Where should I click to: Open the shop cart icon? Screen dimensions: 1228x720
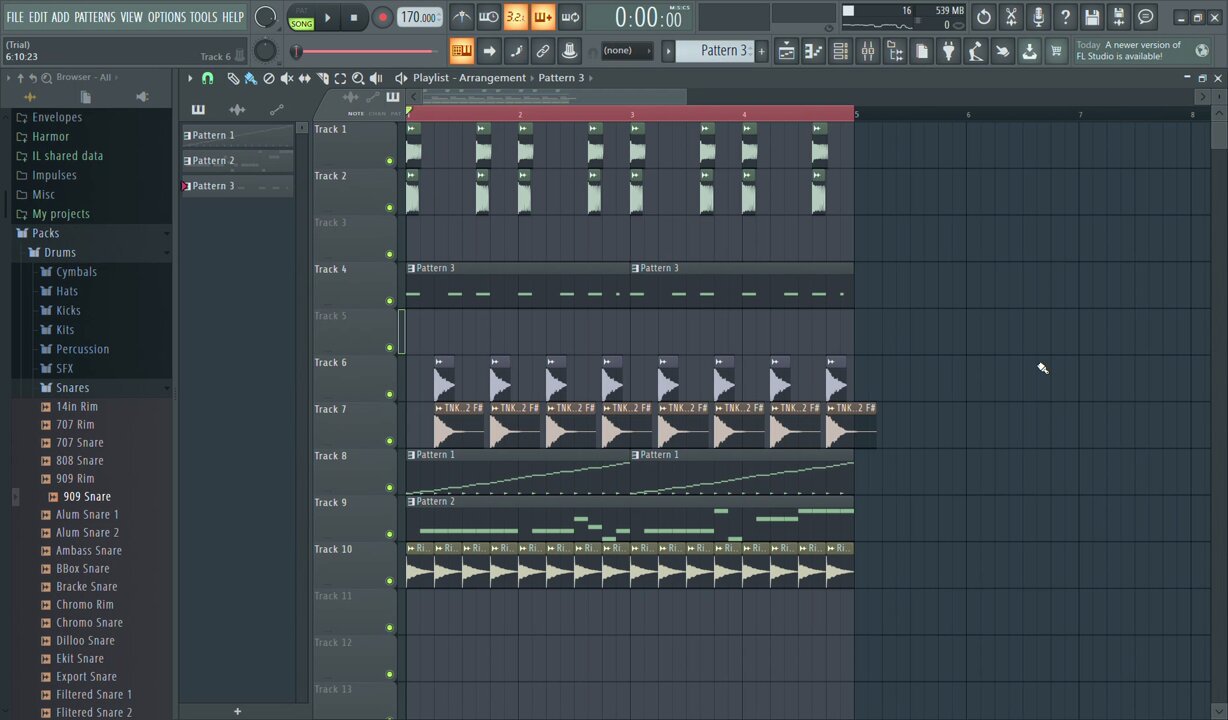point(1056,50)
